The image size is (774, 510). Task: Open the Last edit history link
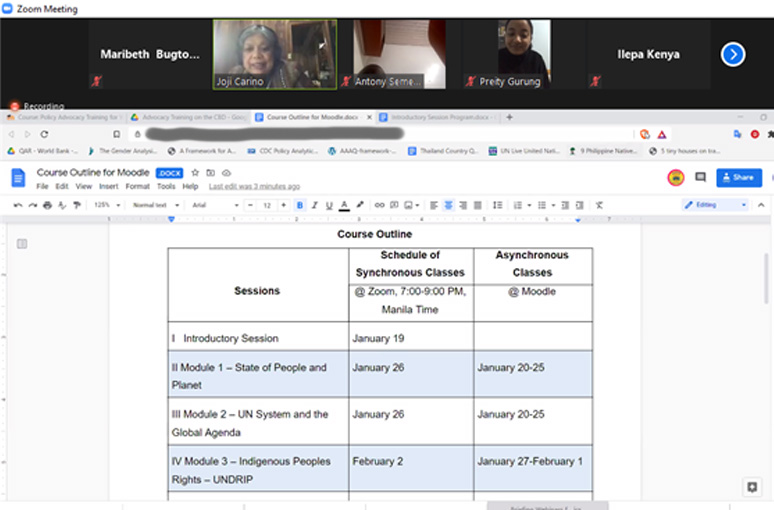[254, 187]
